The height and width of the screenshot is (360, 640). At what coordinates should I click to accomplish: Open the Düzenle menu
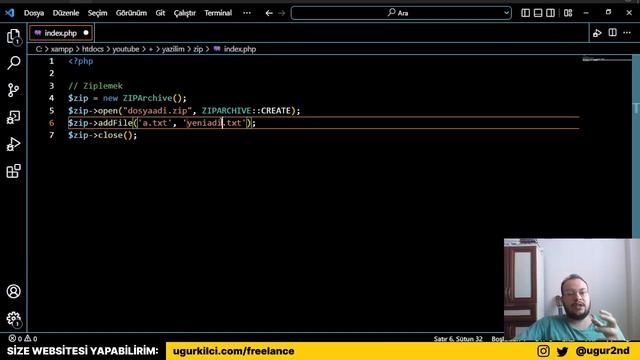tap(66, 13)
